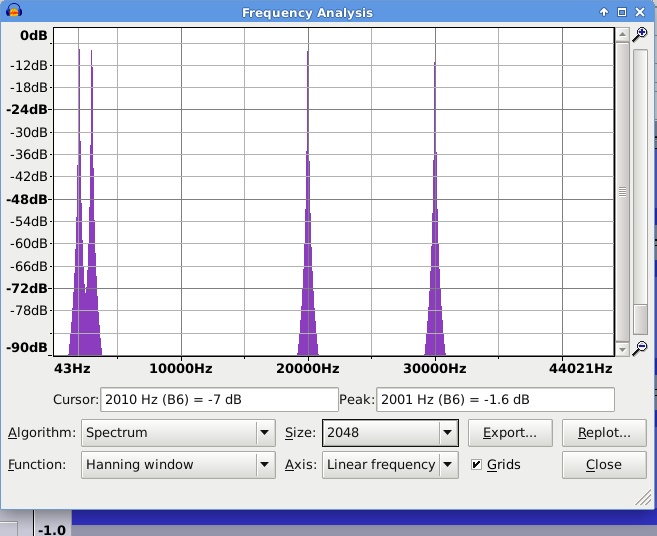The image size is (657, 536).
Task: Click the zoom in magnifier icon
Action: click(x=640, y=34)
